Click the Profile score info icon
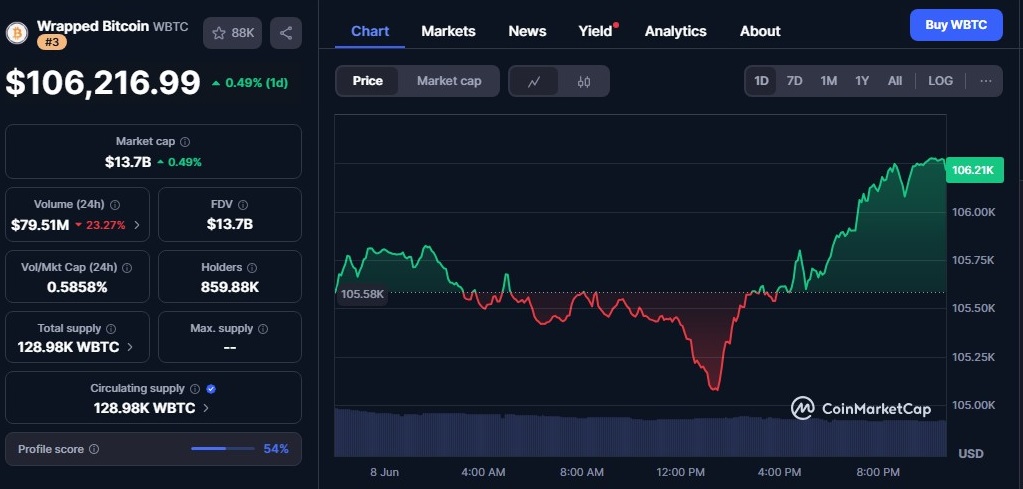Screen dimensions: 1023x489 (94, 449)
